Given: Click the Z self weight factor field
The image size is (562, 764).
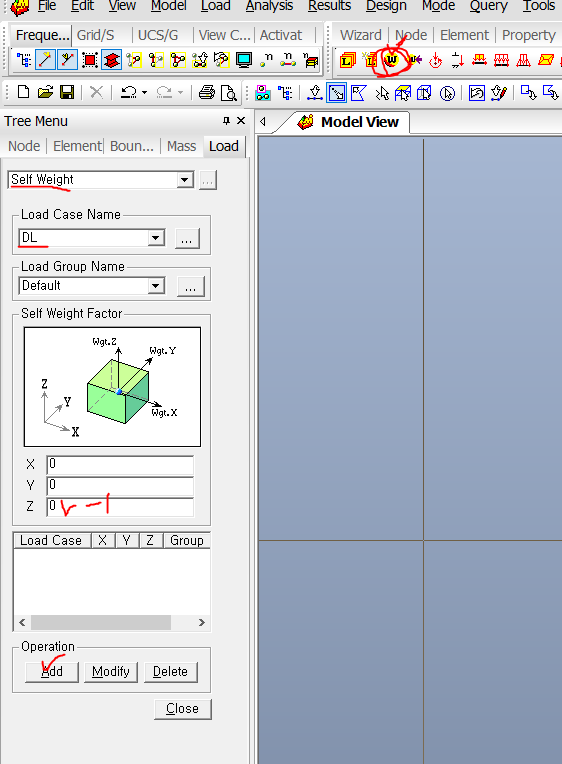Looking at the screenshot, I should [120, 507].
